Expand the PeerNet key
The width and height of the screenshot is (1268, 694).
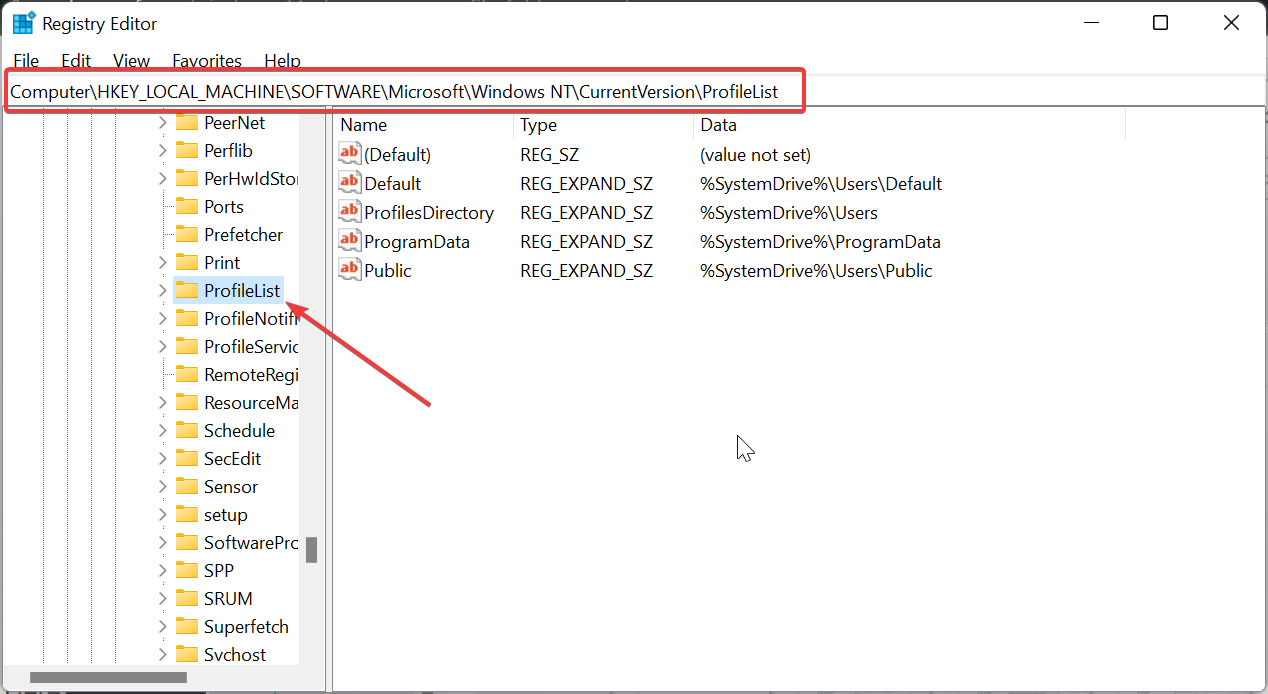162,122
